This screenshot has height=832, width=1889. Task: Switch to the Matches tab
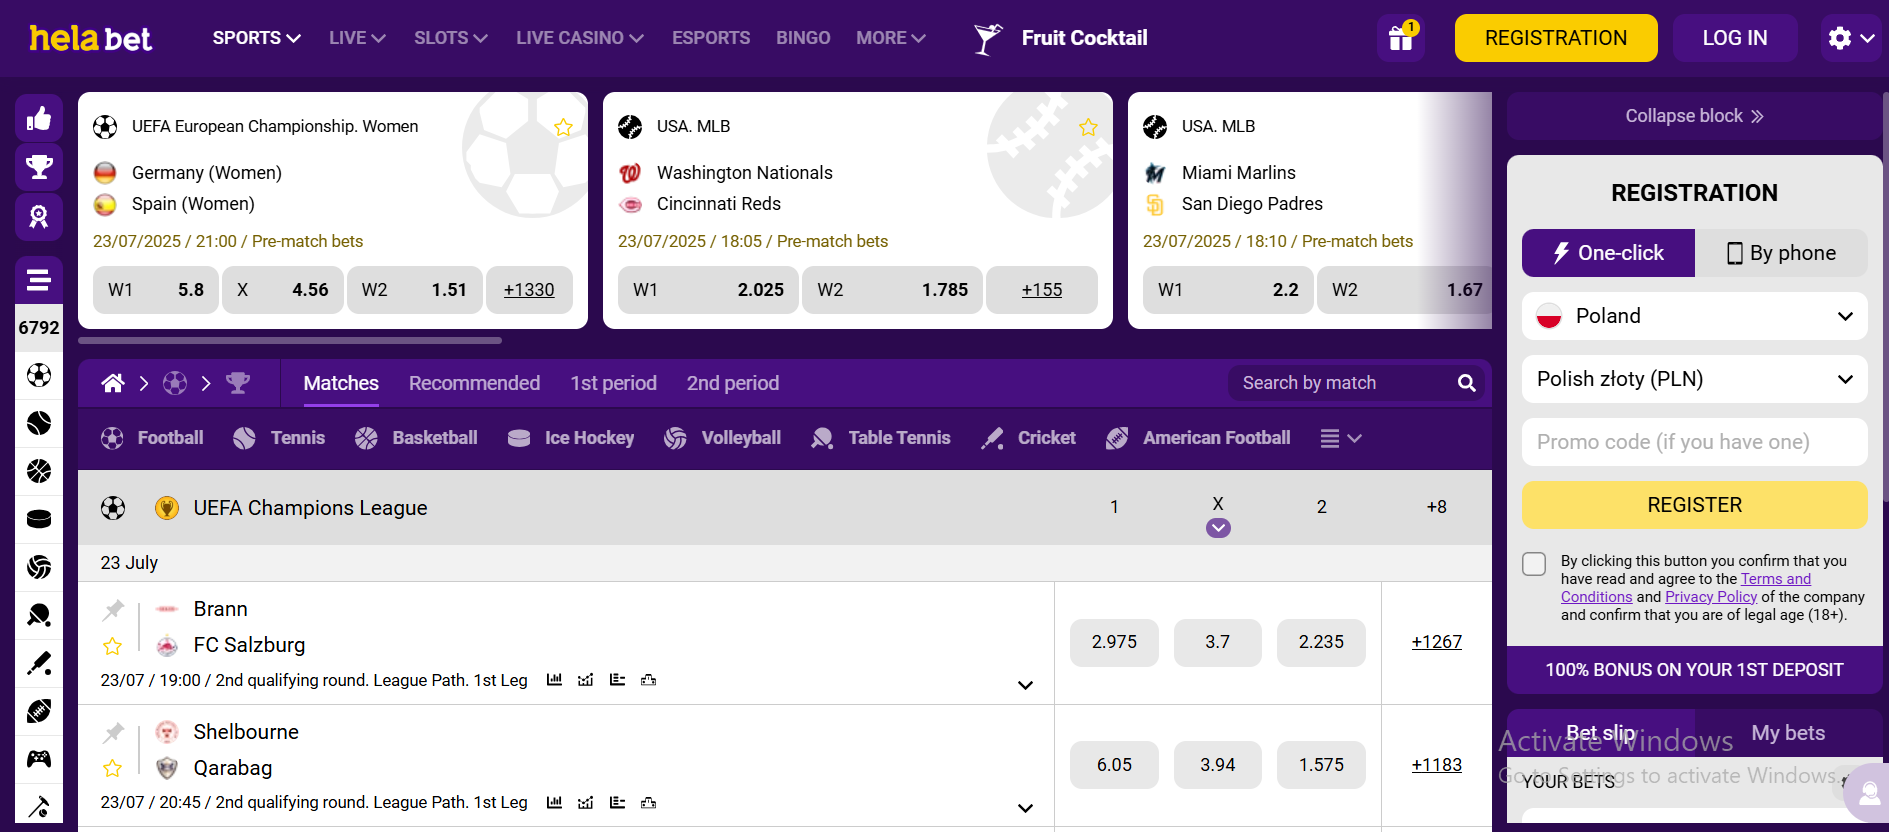tap(341, 383)
